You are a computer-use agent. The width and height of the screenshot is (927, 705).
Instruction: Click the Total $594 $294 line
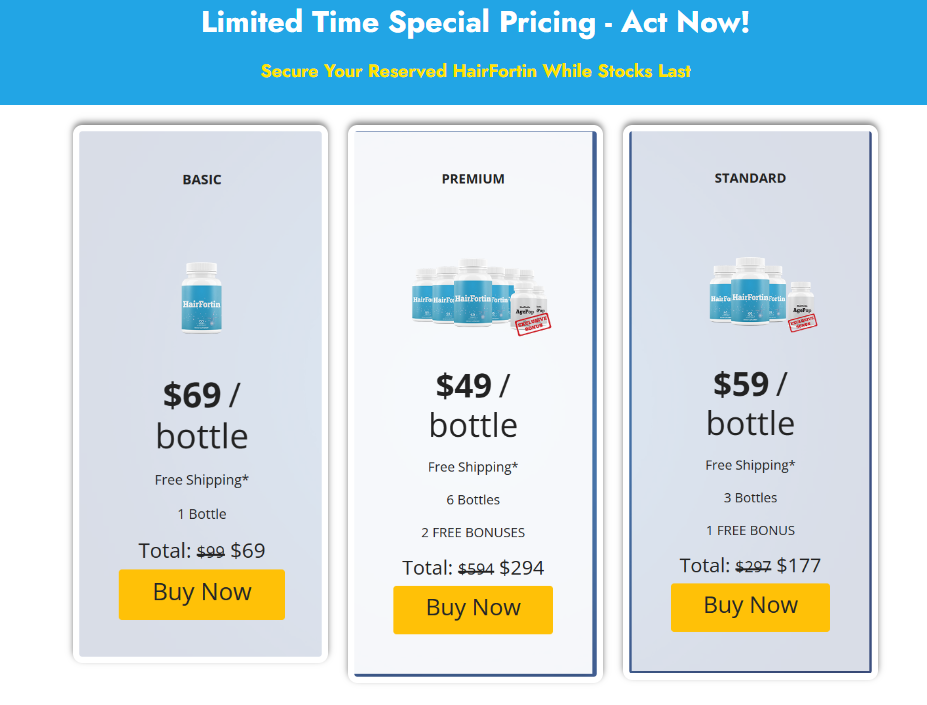point(473,568)
